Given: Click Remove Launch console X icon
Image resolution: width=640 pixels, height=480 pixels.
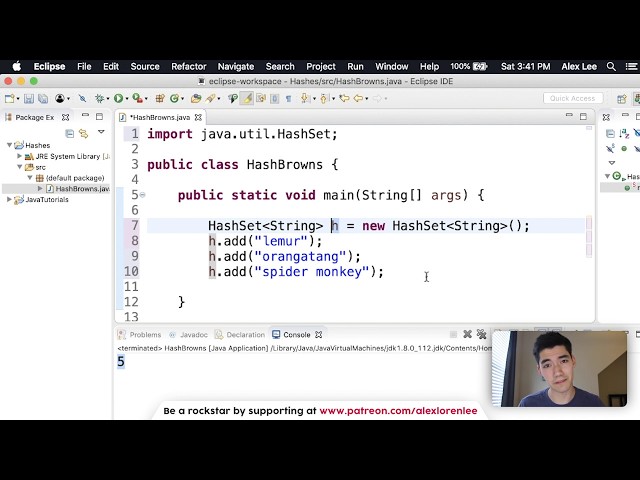Looking at the screenshot, I should 467,334.
